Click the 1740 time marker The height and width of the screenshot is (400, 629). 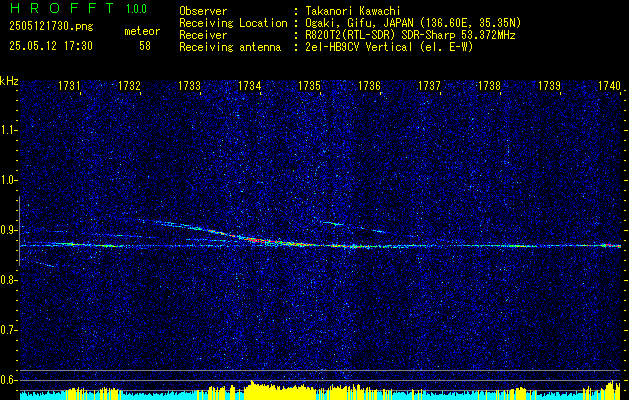(x=609, y=86)
